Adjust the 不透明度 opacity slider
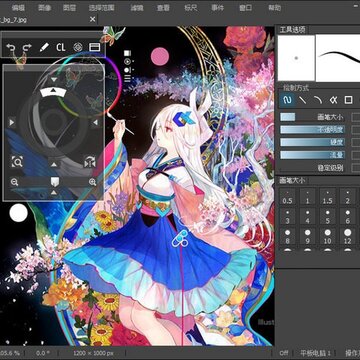The image size is (360, 360). point(312,130)
